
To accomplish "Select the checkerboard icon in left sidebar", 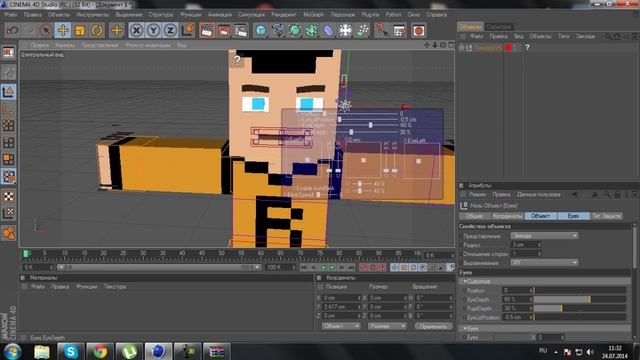I will click(8, 196).
